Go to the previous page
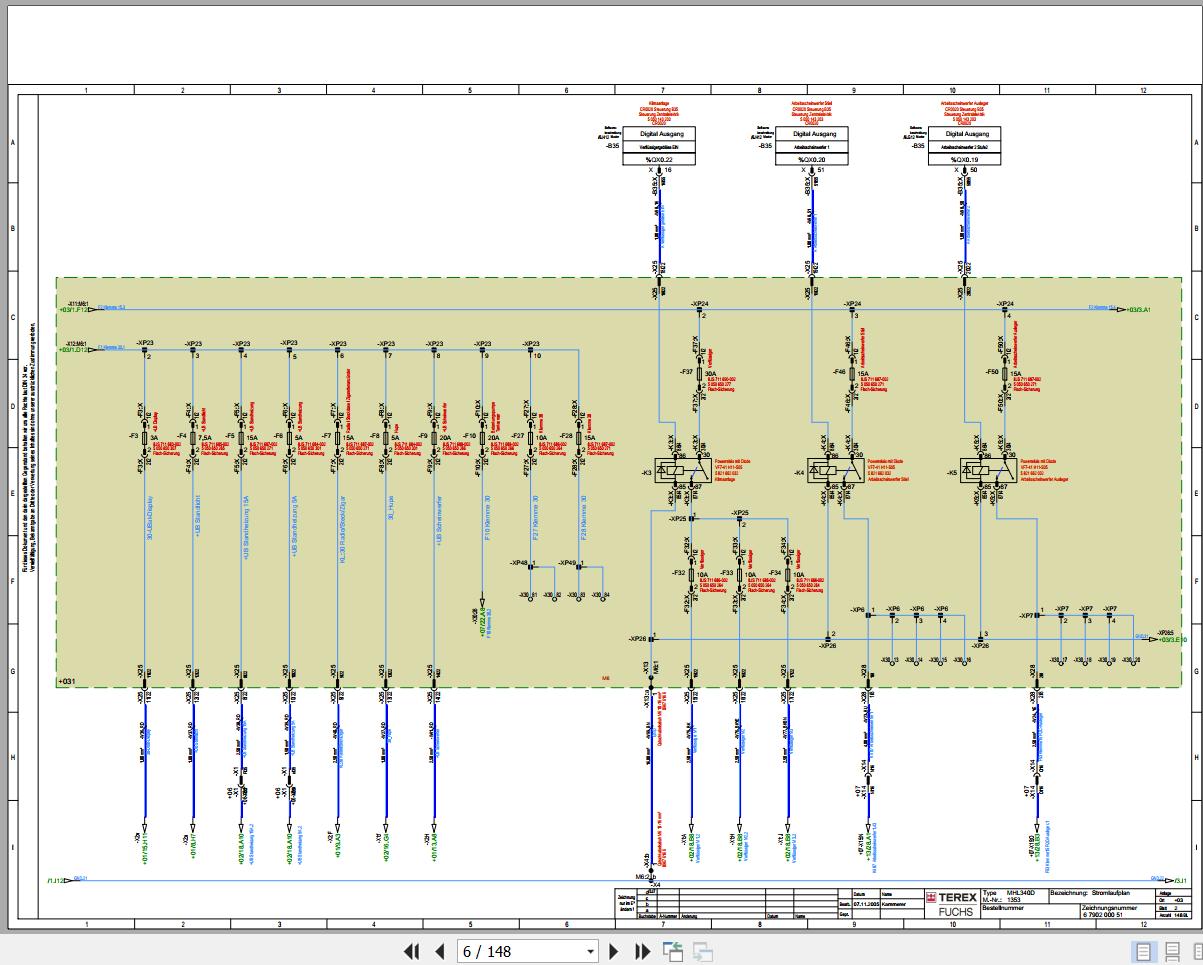 click(439, 951)
